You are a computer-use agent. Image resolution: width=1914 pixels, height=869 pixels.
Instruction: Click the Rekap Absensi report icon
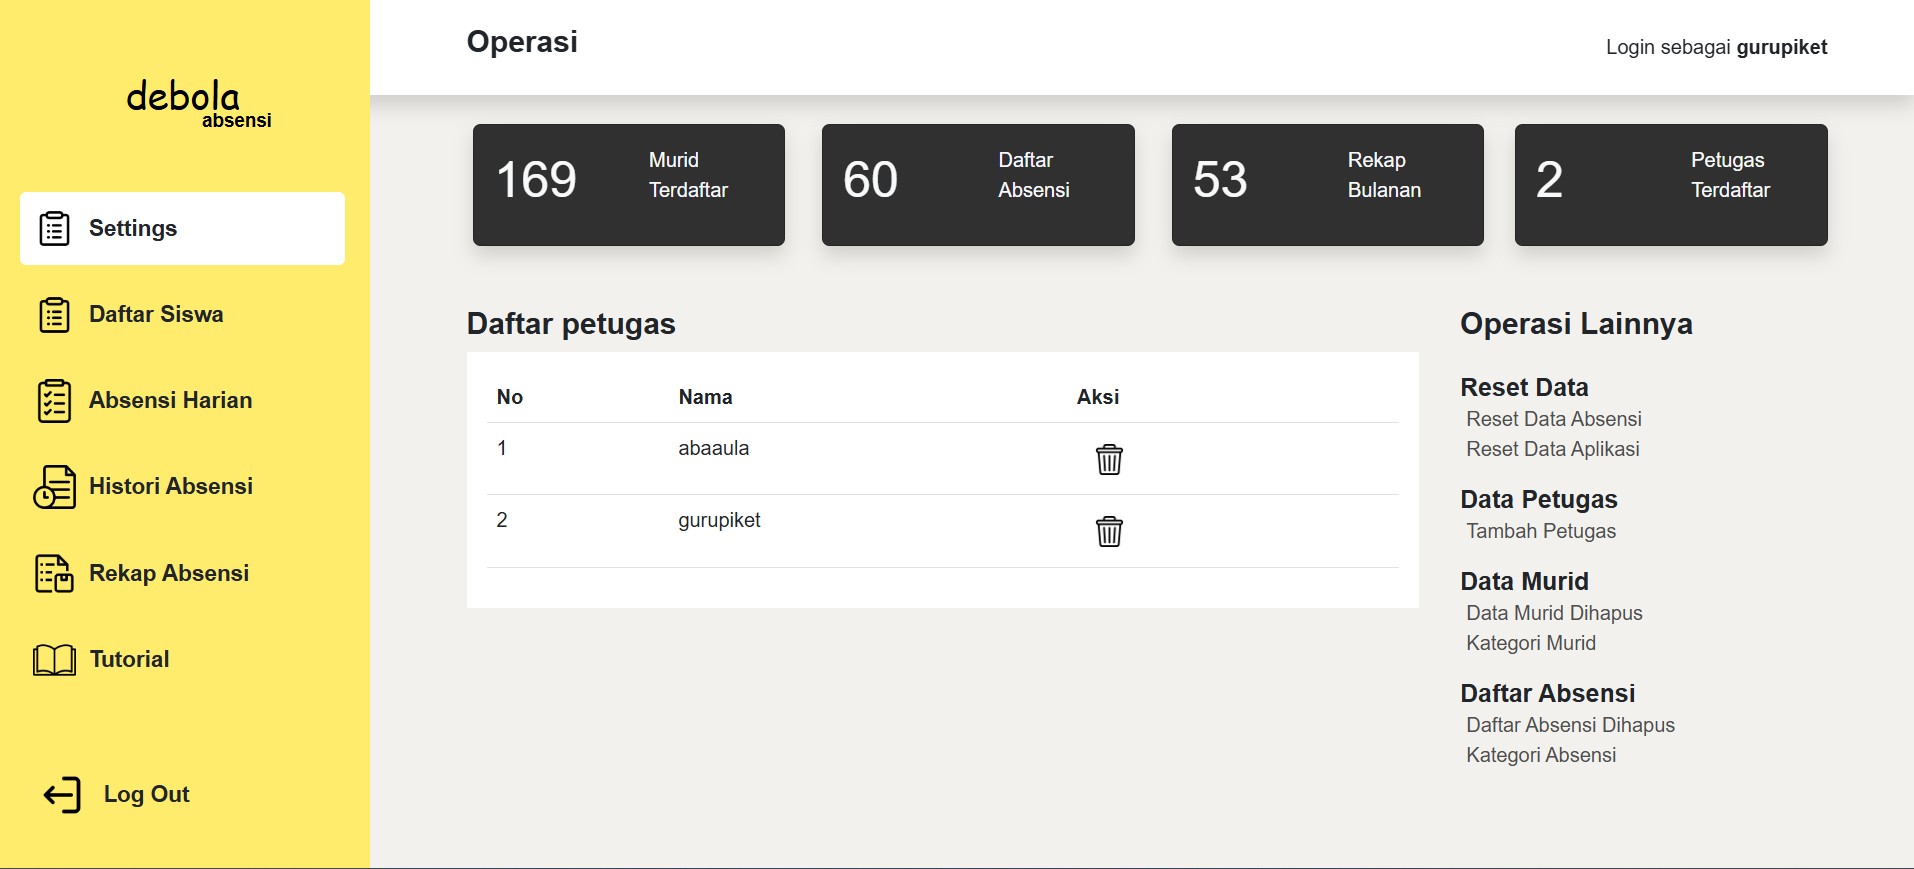coord(54,574)
